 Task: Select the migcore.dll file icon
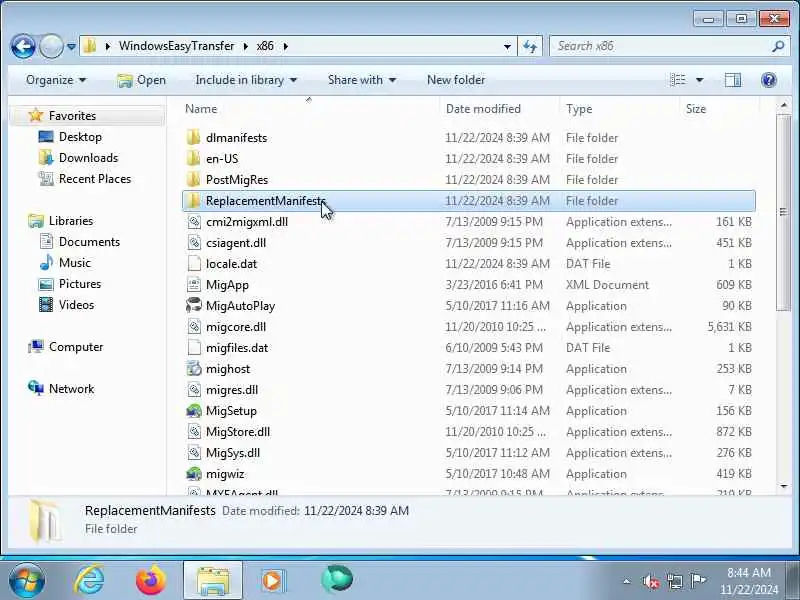[194, 327]
